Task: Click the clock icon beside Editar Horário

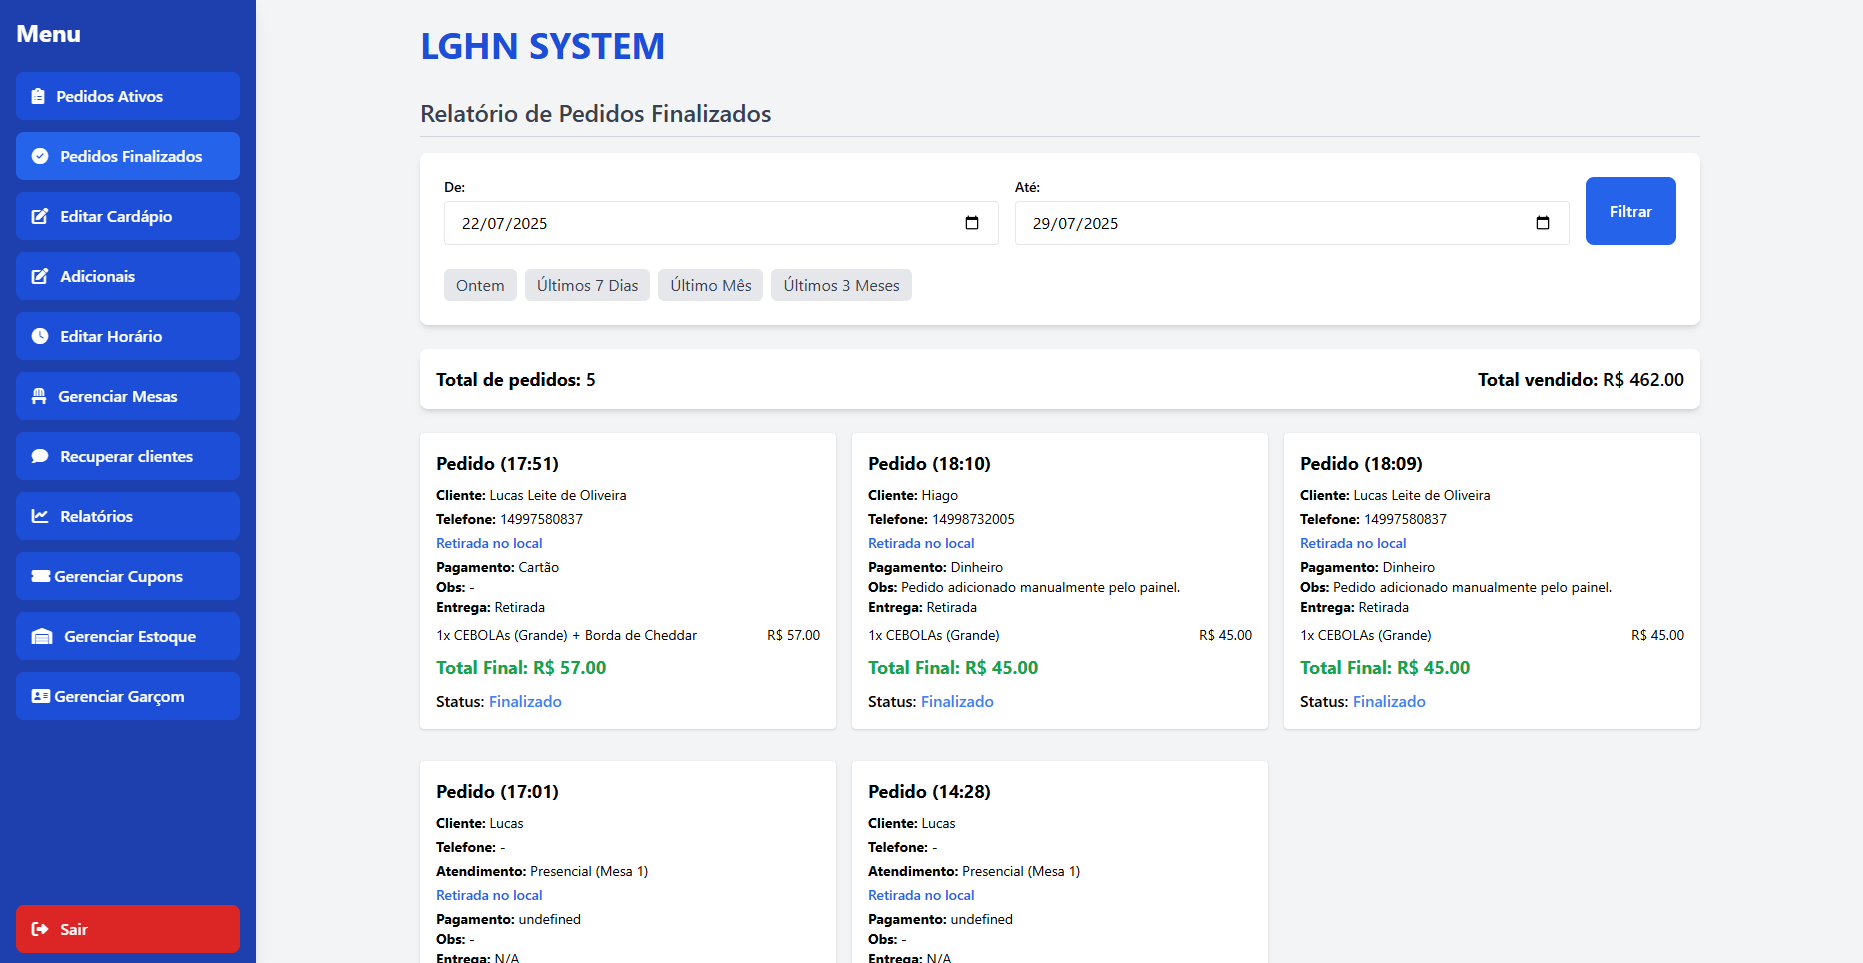Action: (x=40, y=336)
